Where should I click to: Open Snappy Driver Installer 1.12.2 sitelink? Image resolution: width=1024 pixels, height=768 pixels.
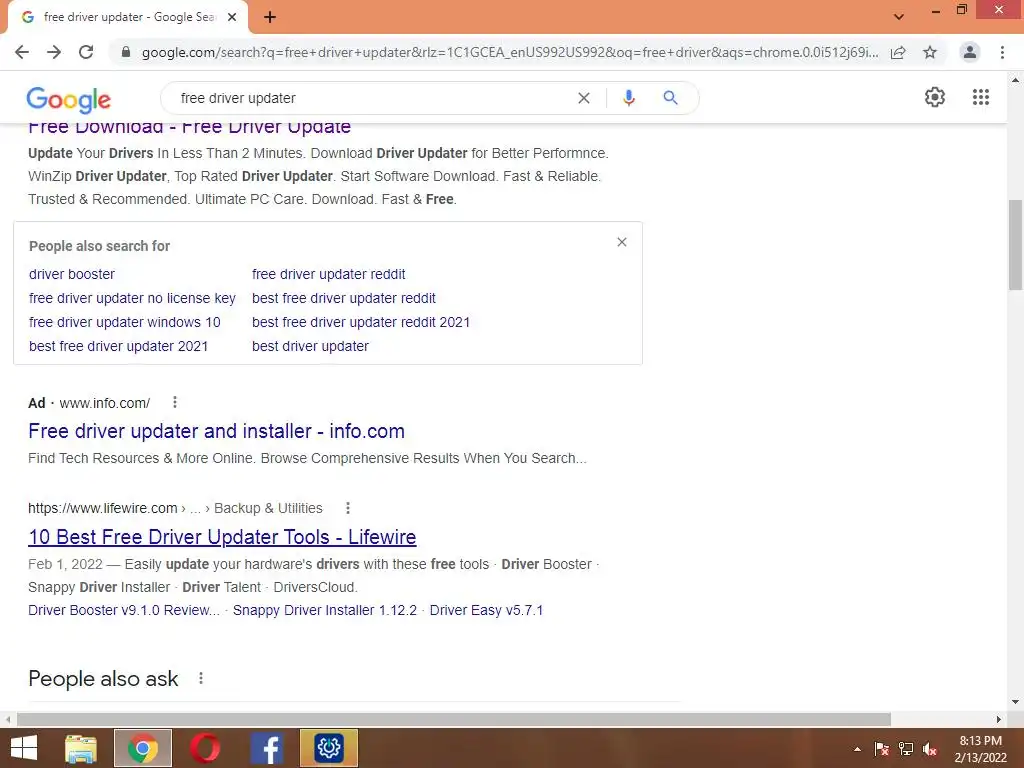click(325, 611)
